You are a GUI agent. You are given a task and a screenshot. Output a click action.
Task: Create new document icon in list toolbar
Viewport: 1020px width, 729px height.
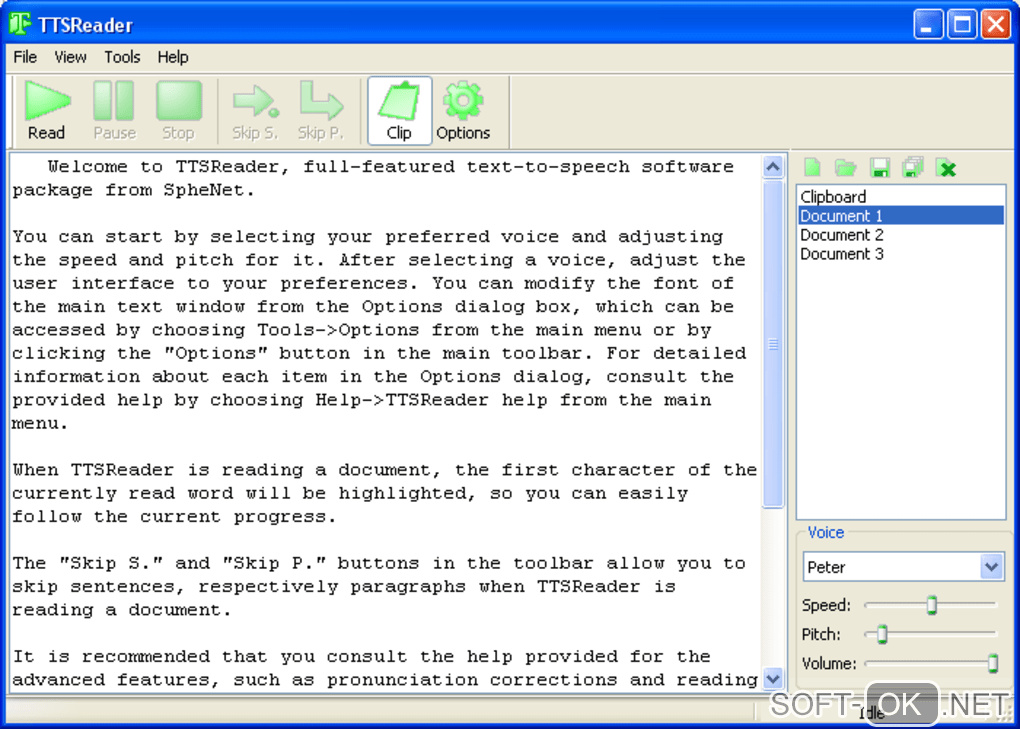click(812, 168)
